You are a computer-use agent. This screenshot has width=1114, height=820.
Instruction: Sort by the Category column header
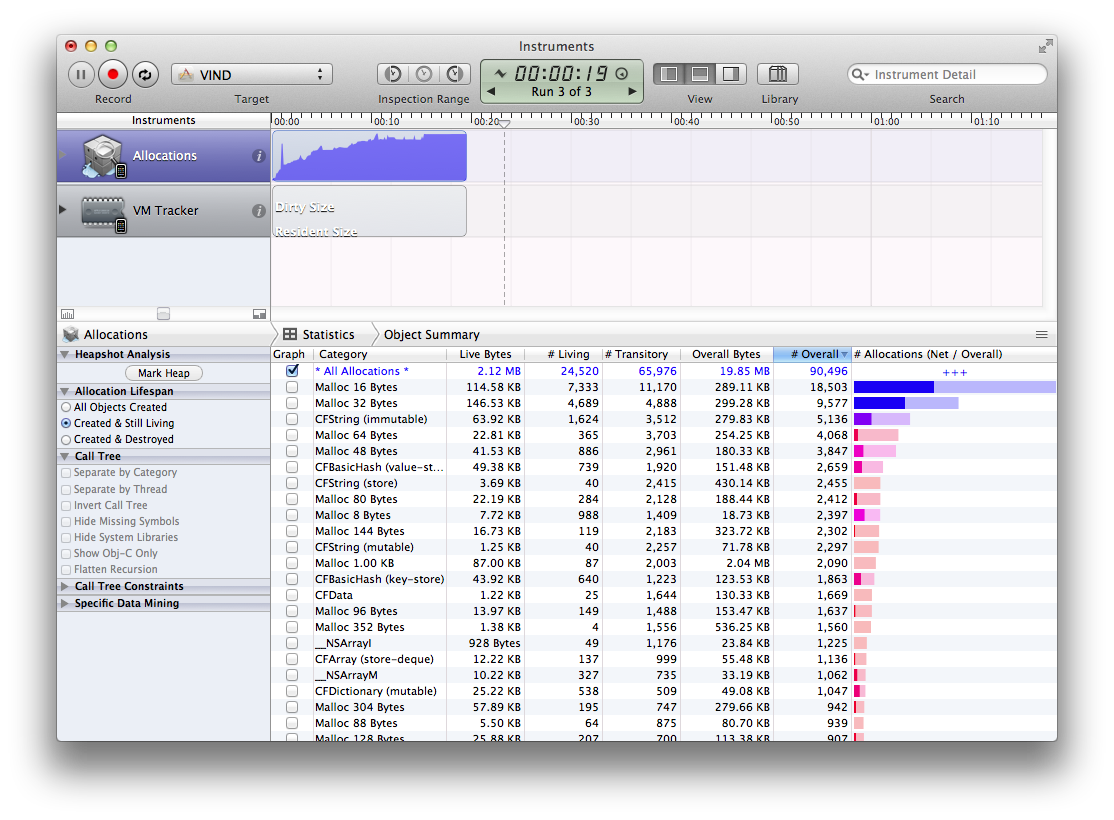379,354
